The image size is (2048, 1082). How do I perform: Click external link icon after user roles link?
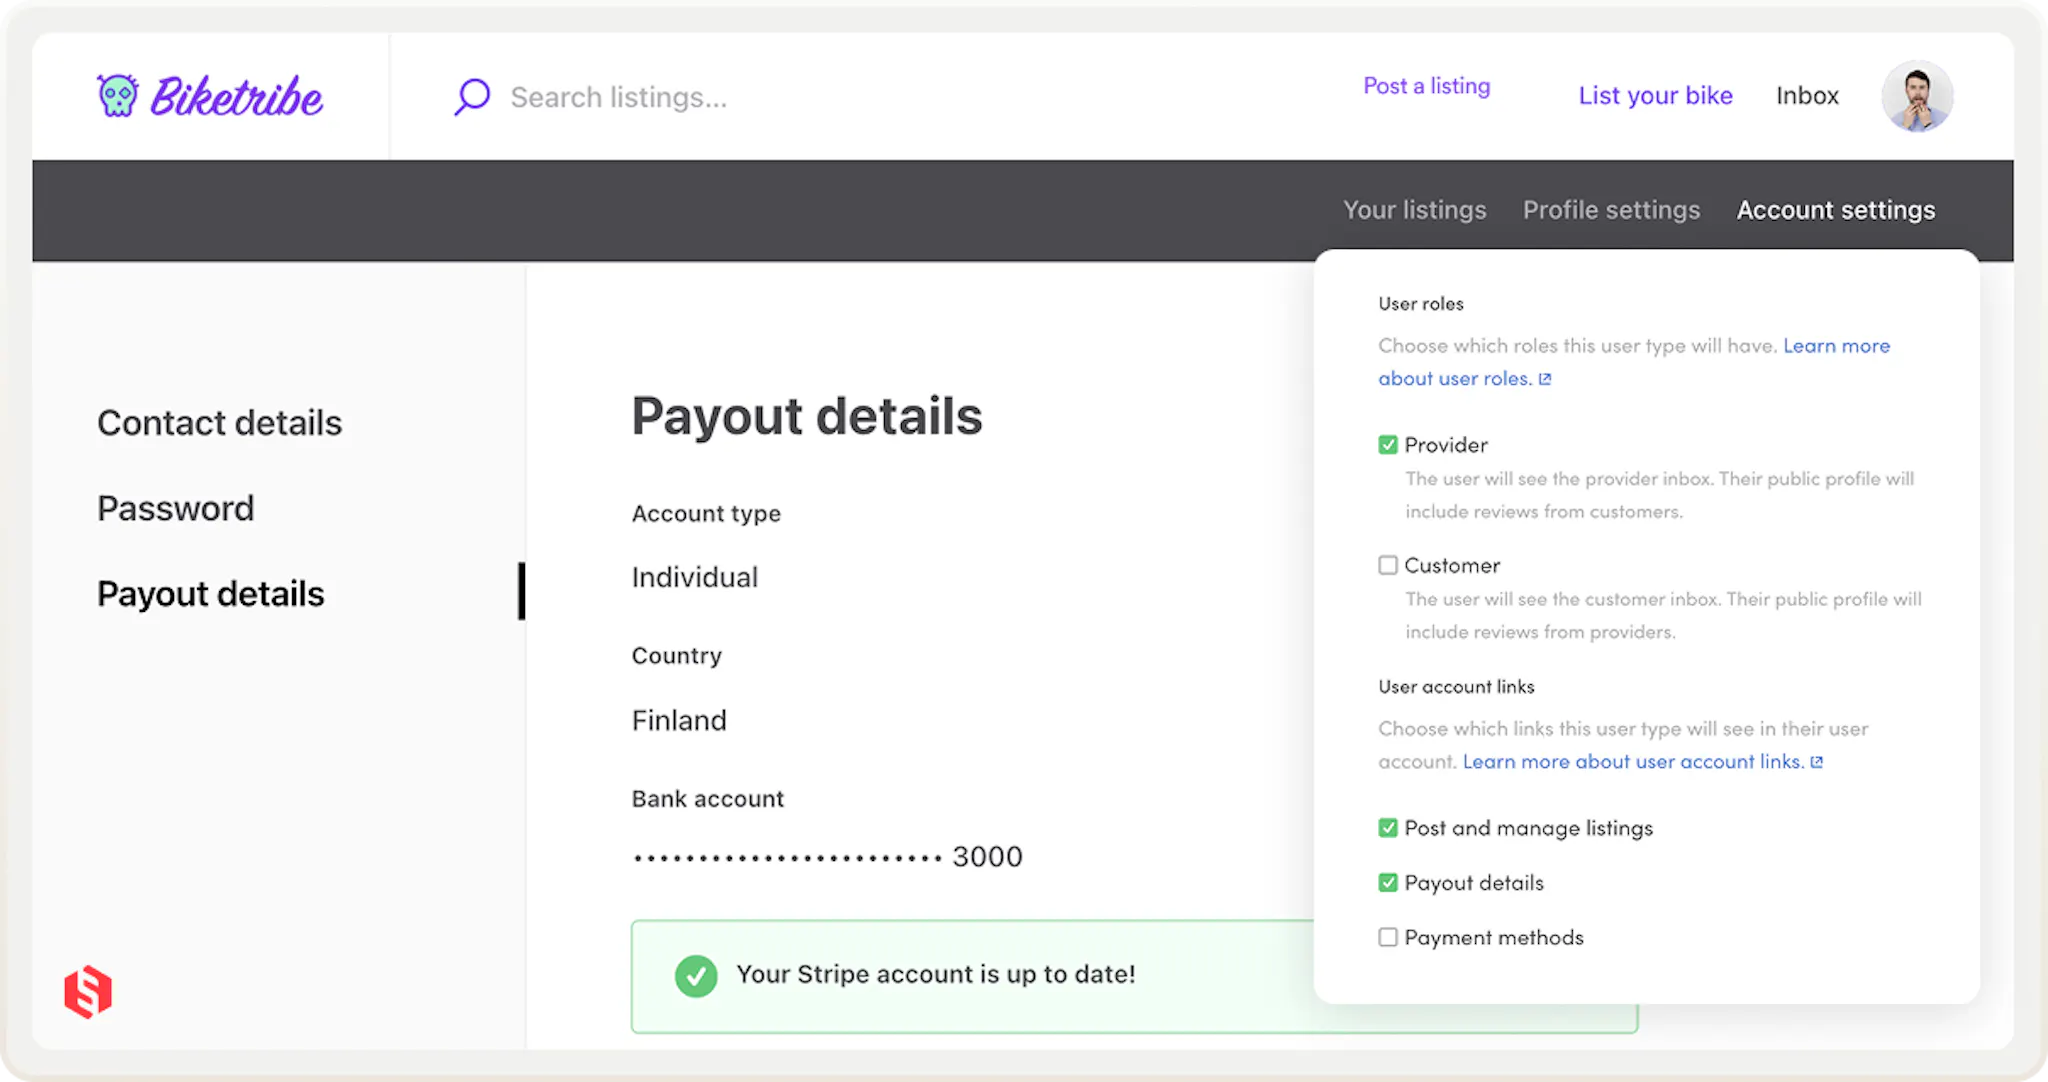[x=1545, y=379]
